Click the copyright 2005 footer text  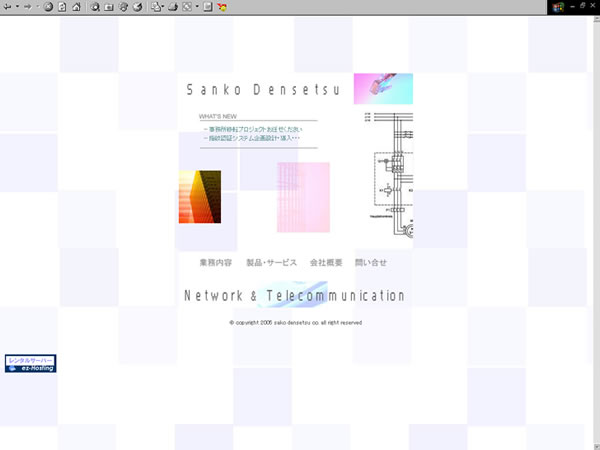(x=295, y=323)
